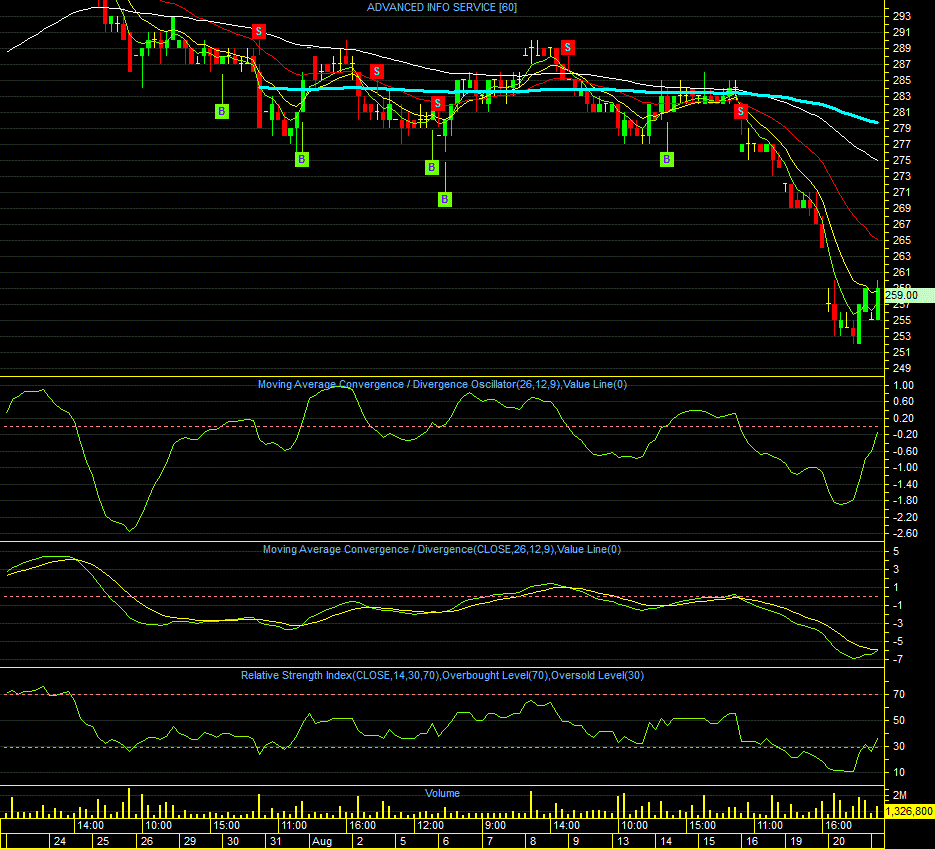Click date 6 on the bottom date axis
The image size is (935, 849).
tap(446, 841)
